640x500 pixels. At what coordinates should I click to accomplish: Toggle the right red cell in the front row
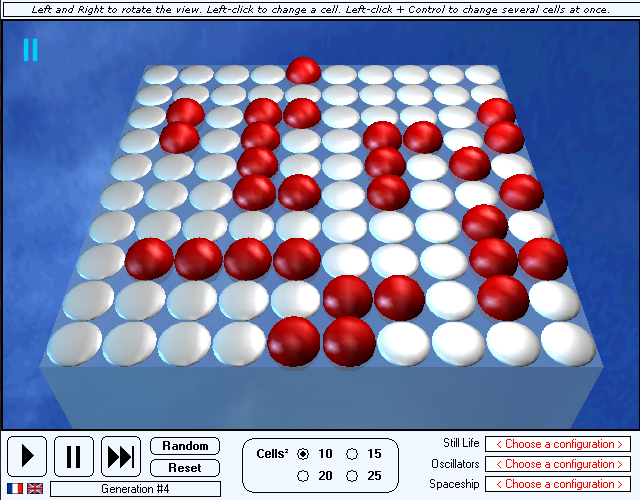(x=349, y=341)
